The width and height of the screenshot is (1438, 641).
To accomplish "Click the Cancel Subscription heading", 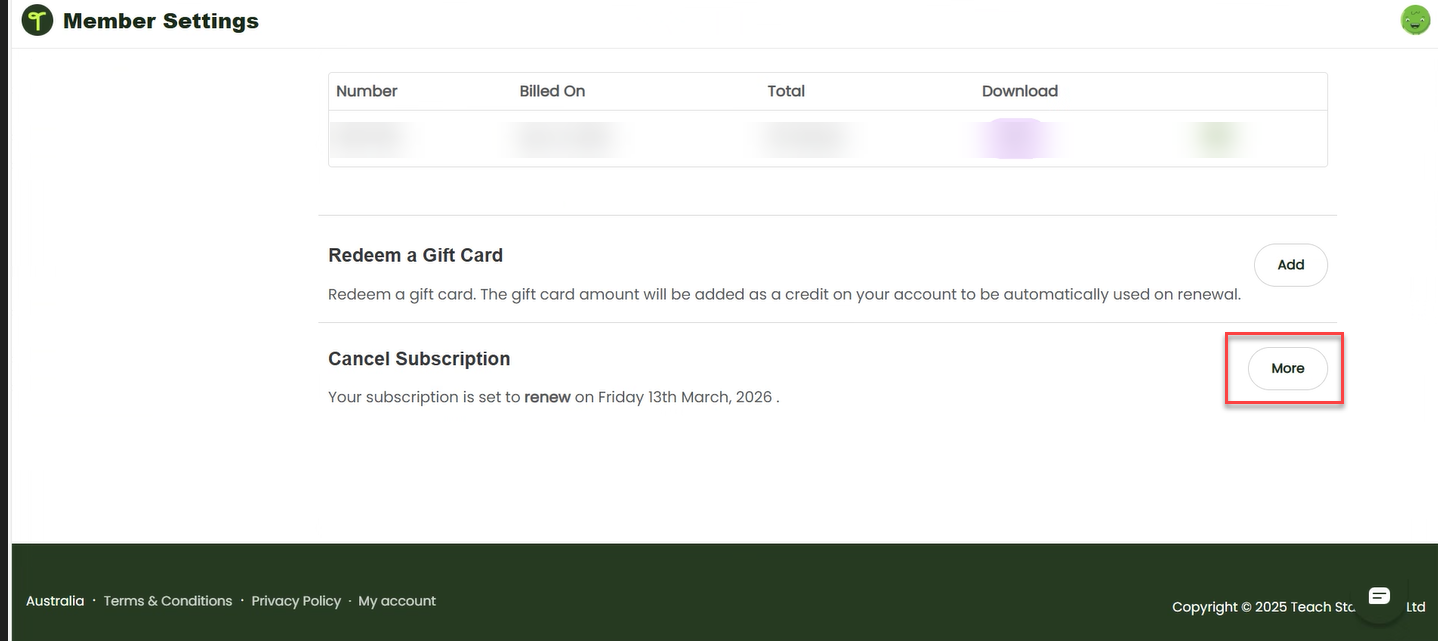I will (x=419, y=359).
